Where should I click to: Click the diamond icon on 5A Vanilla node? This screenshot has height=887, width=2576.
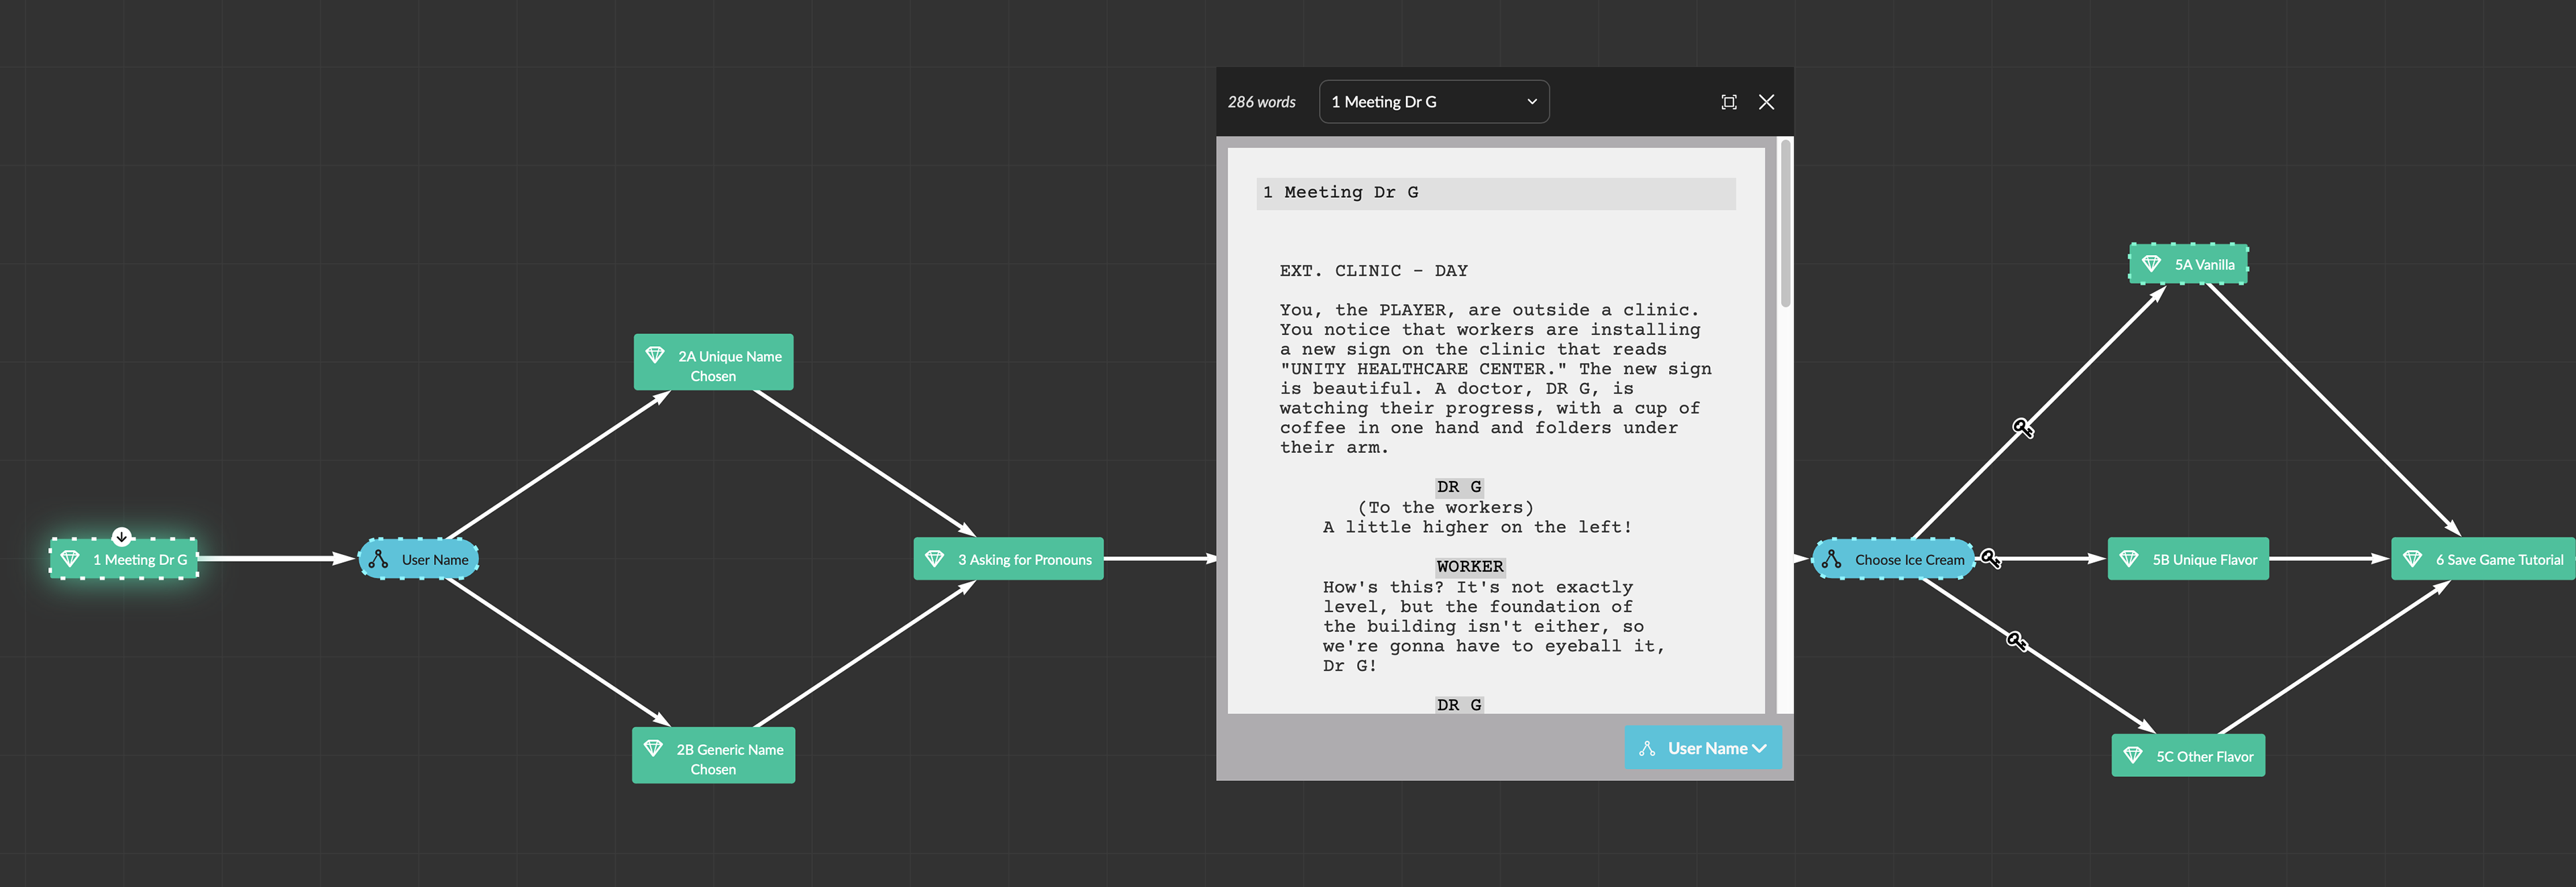point(2151,264)
